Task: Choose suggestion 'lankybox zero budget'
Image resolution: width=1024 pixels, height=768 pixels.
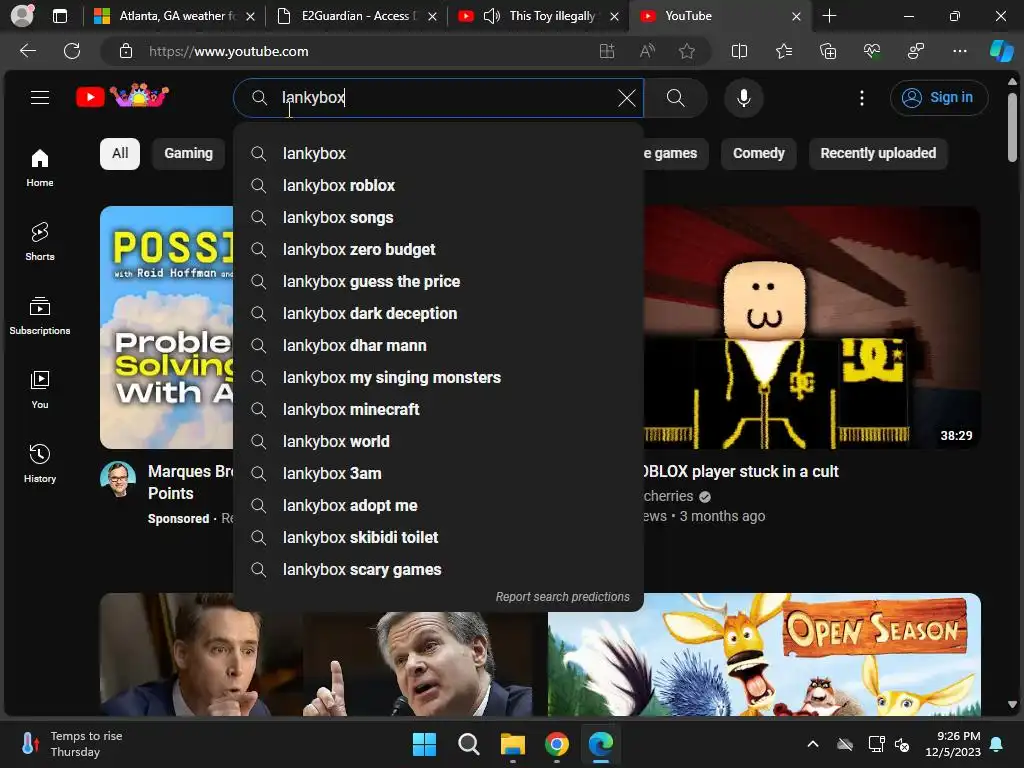Action: (438, 249)
